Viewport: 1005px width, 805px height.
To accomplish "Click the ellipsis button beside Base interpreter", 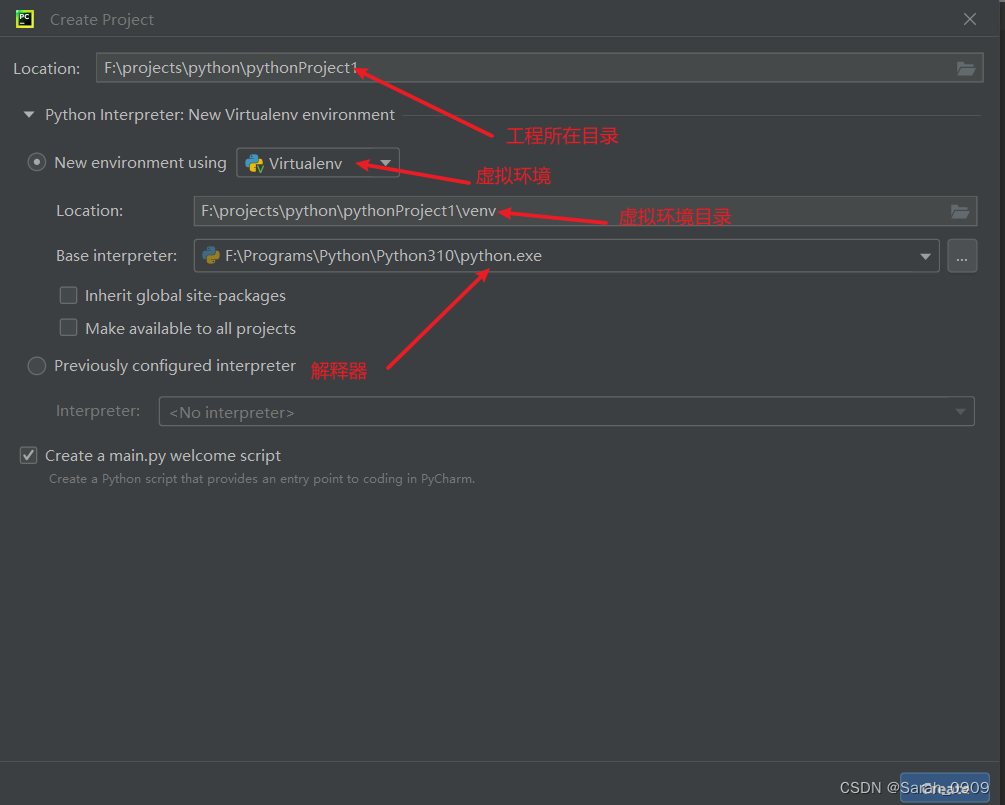I will (962, 256).
